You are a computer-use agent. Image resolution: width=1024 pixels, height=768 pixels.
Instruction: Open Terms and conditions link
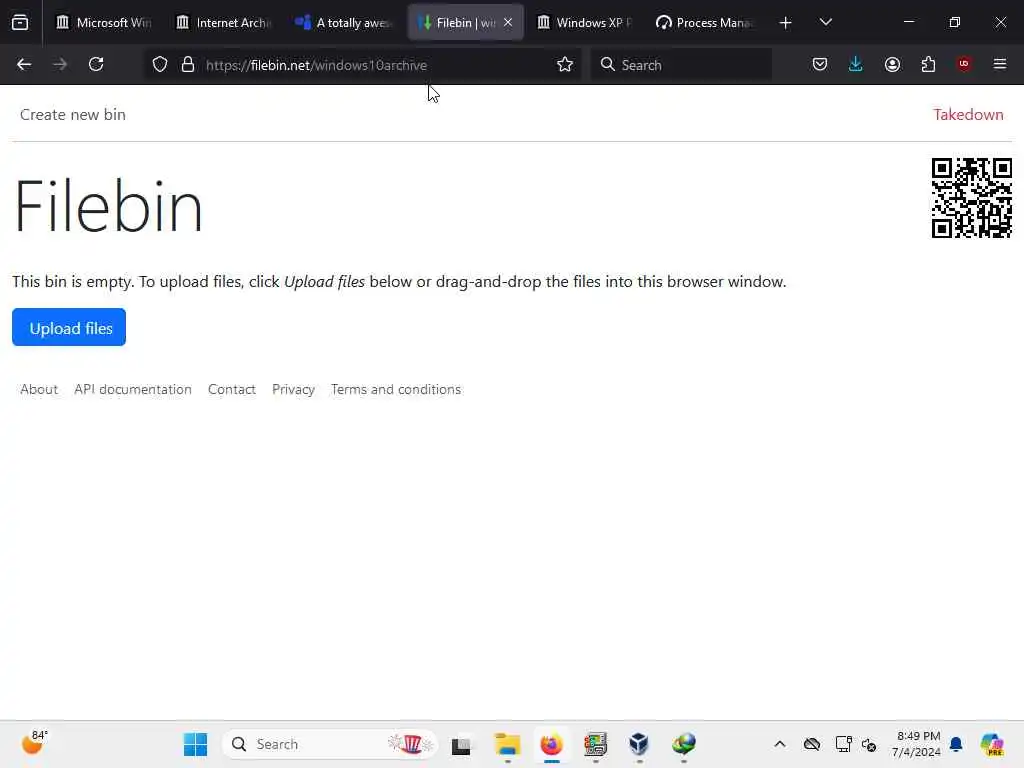(396, 390)
